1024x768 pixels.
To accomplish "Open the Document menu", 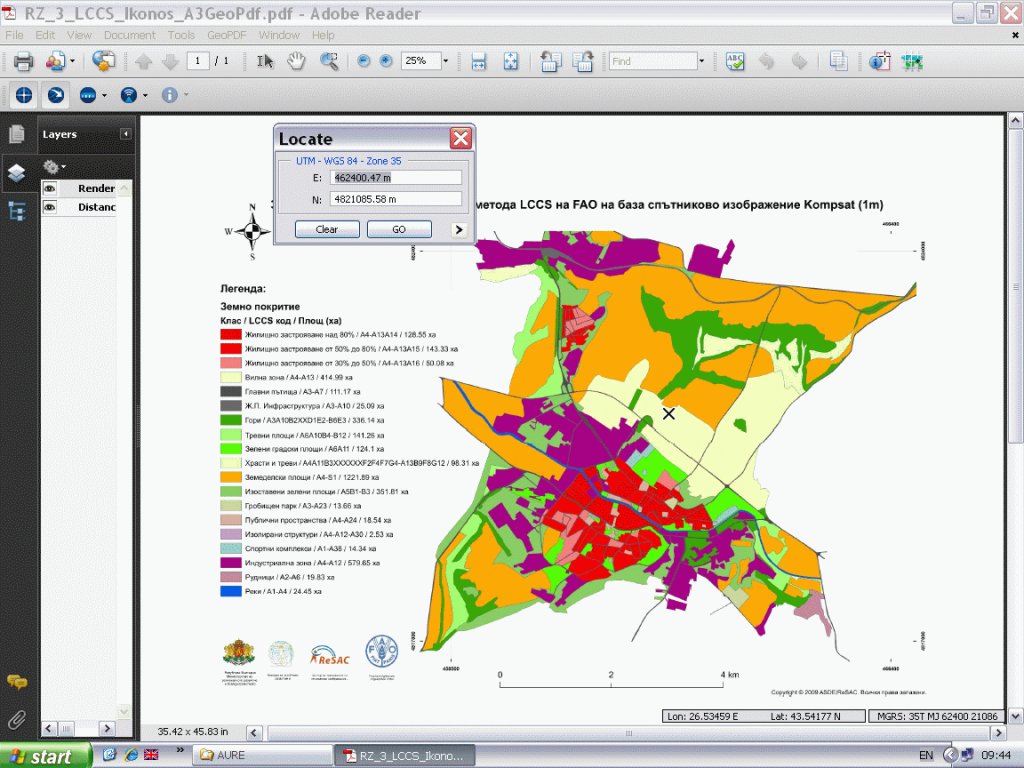I will coord(129,35).
